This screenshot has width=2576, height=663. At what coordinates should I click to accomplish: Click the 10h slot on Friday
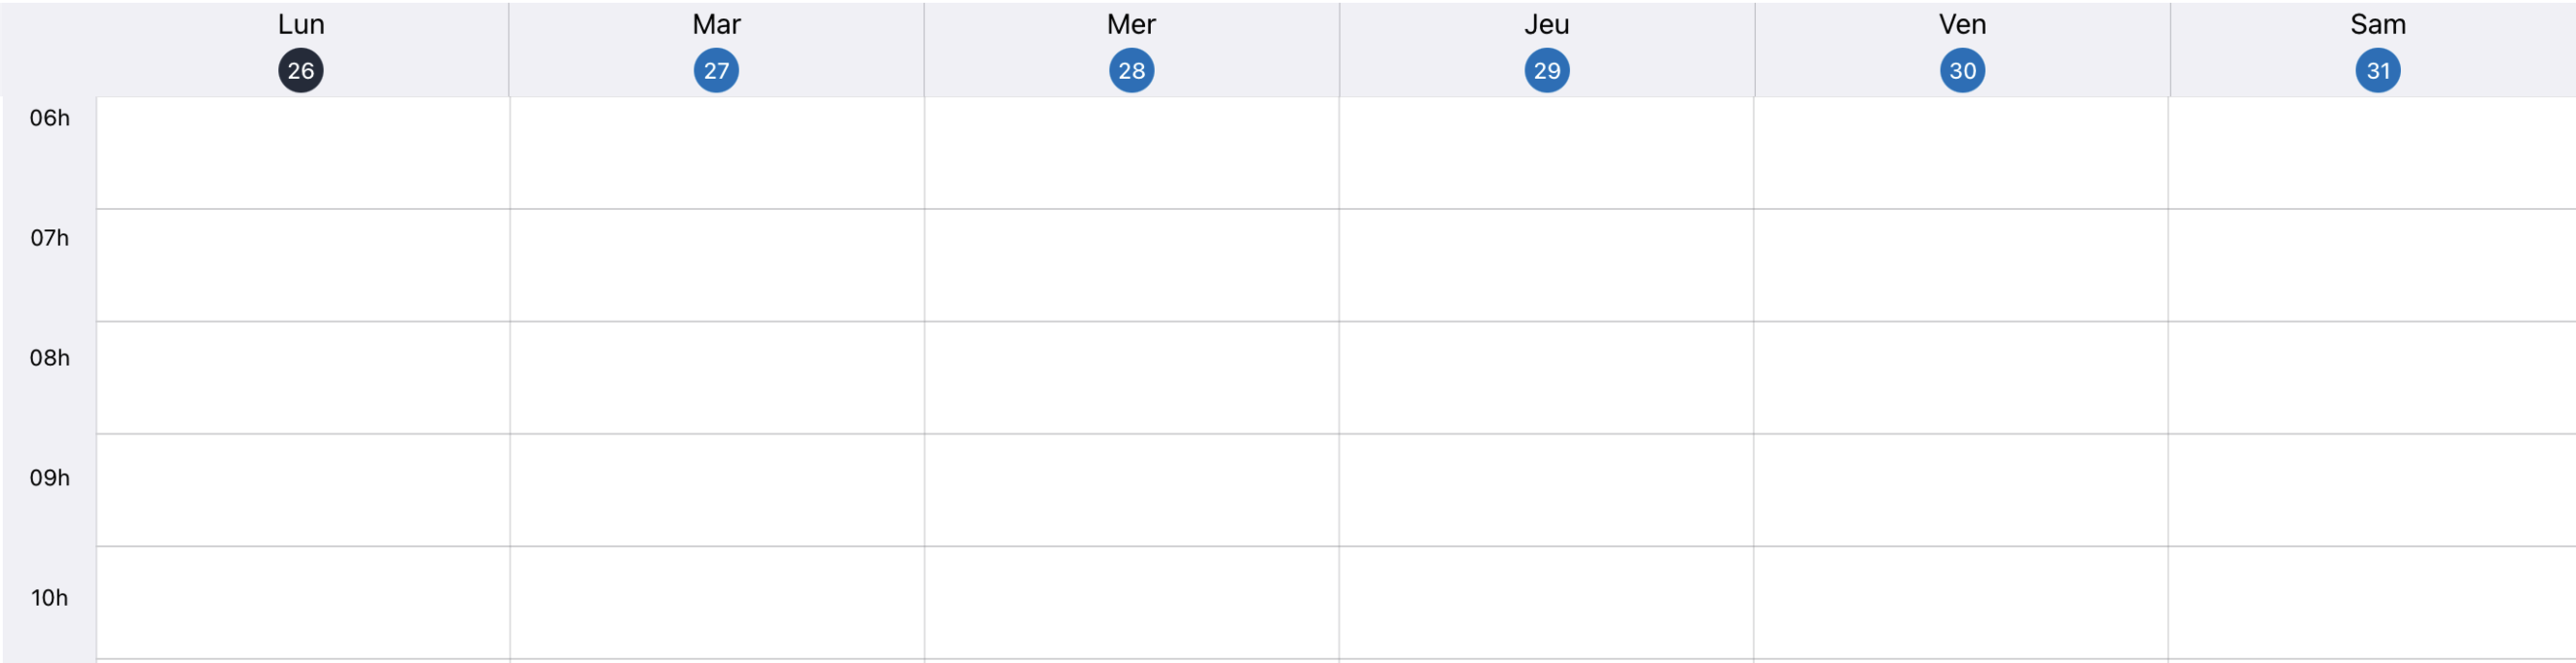point(1961,602)
